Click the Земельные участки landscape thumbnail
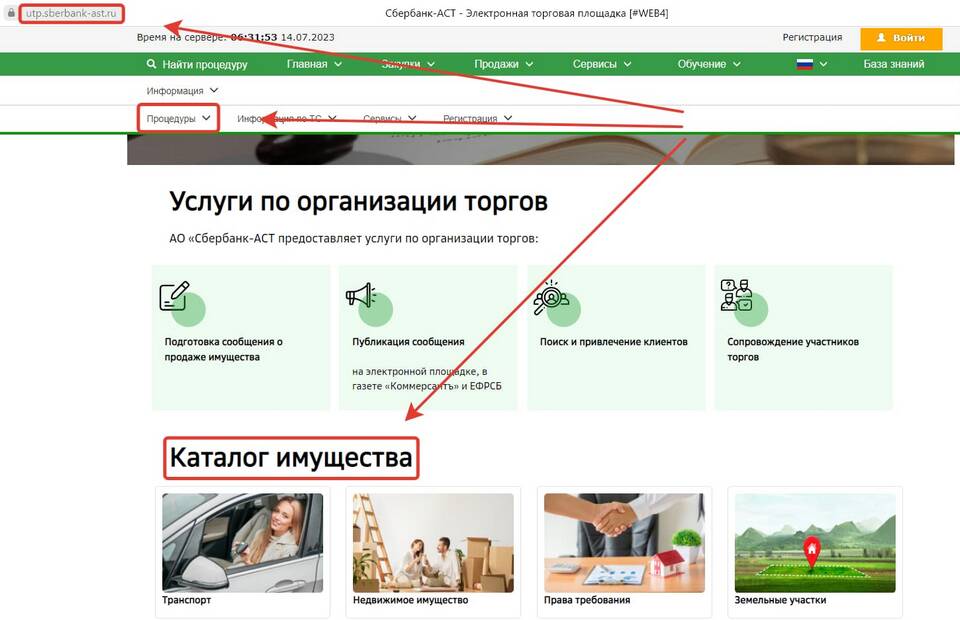This screenshot has height=620, width=960. pos(815,543)
